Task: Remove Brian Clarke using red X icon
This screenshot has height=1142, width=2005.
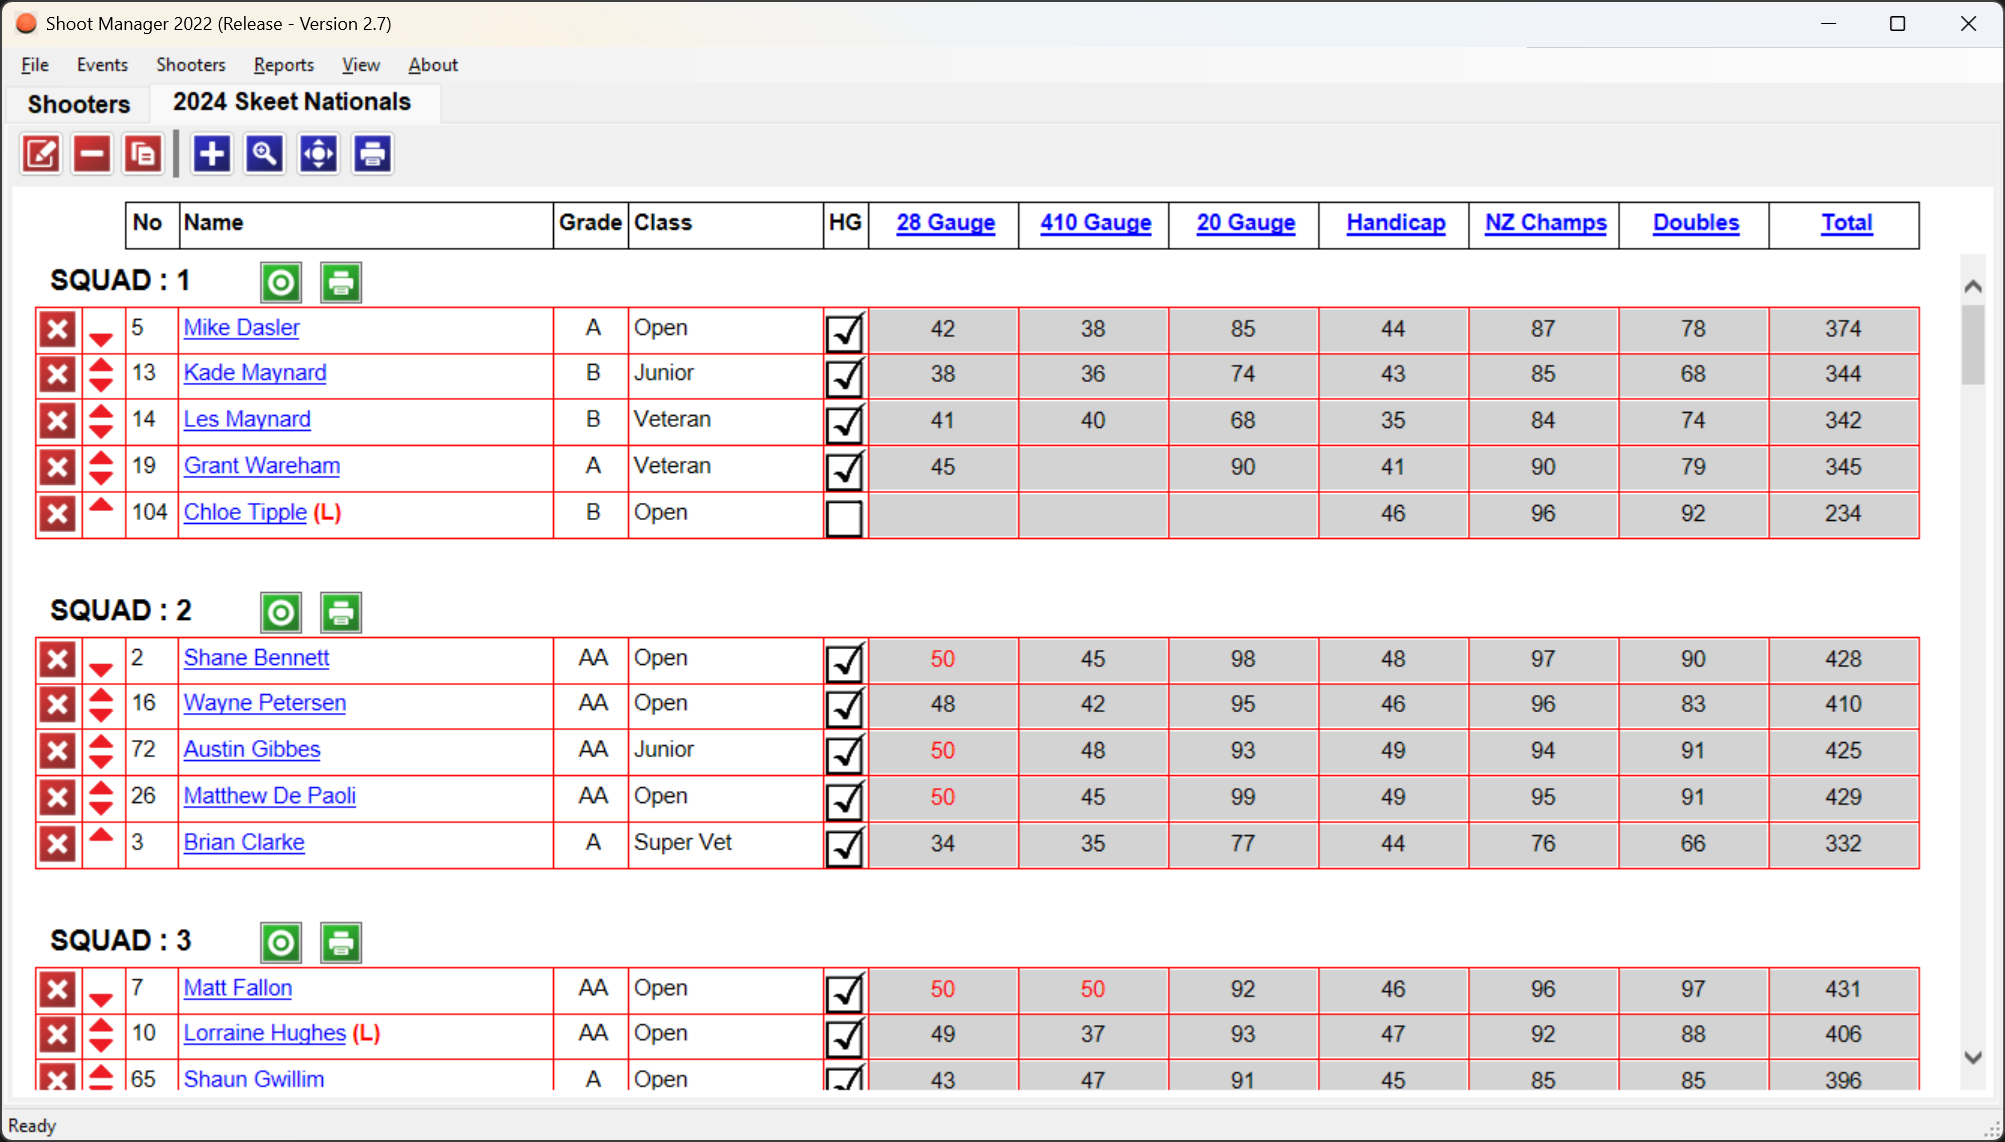Action: point(58,844)
